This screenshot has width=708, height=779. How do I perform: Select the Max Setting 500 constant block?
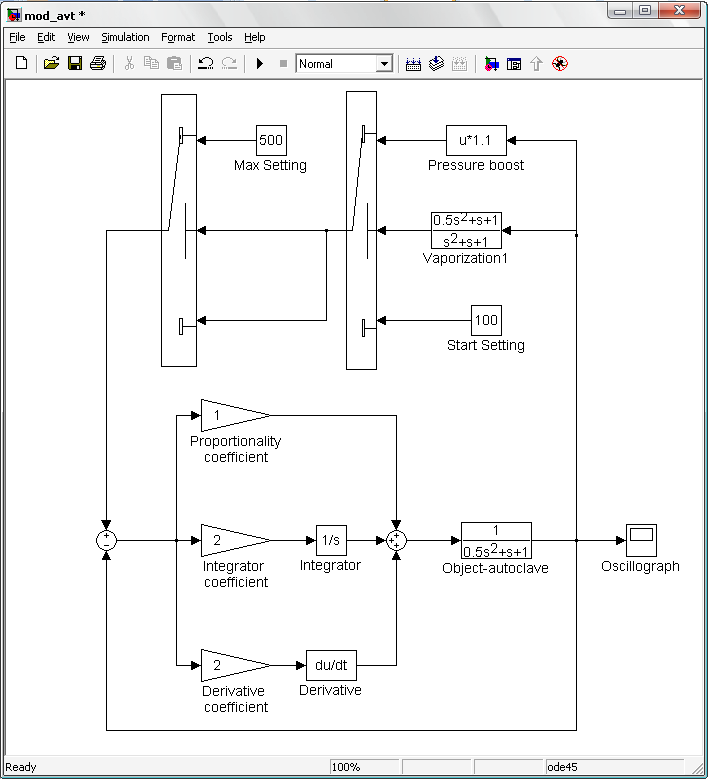tap(271, 140)
